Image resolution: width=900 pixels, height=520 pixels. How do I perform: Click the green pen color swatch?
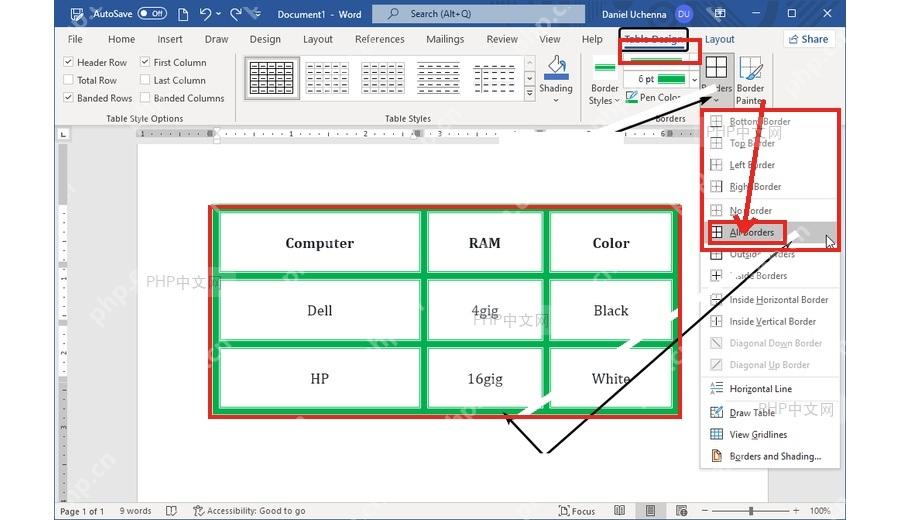click(671, 79)
